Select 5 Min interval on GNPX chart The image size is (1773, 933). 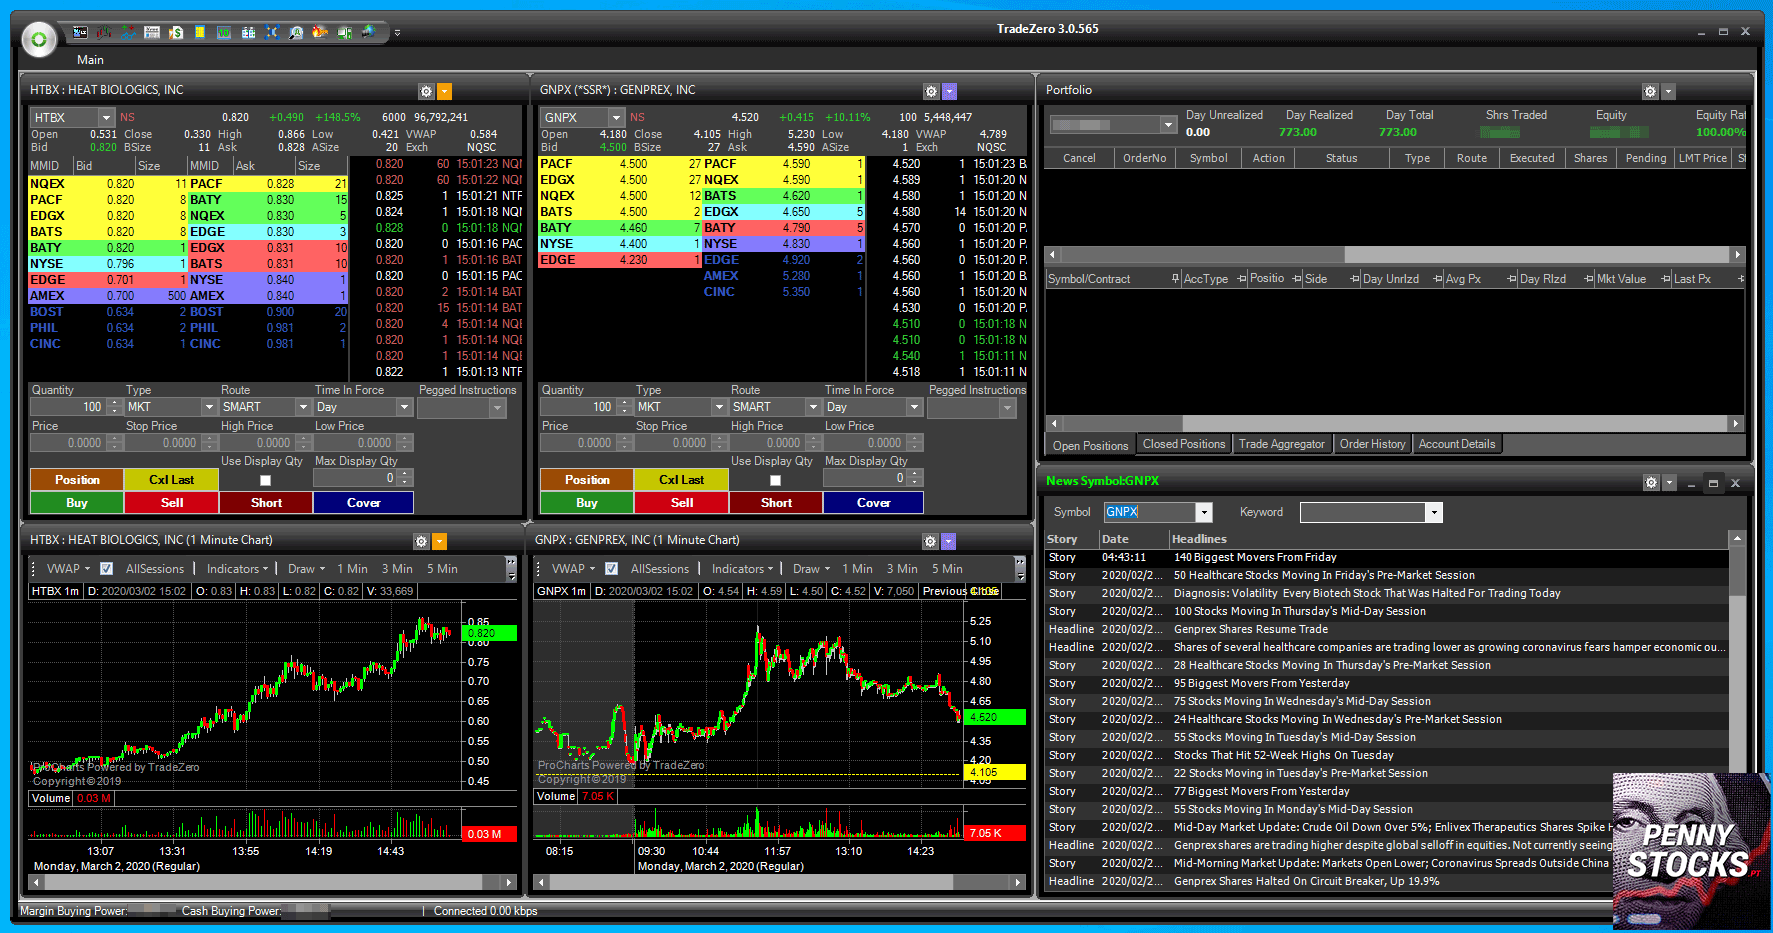click(x=947, y=569)
